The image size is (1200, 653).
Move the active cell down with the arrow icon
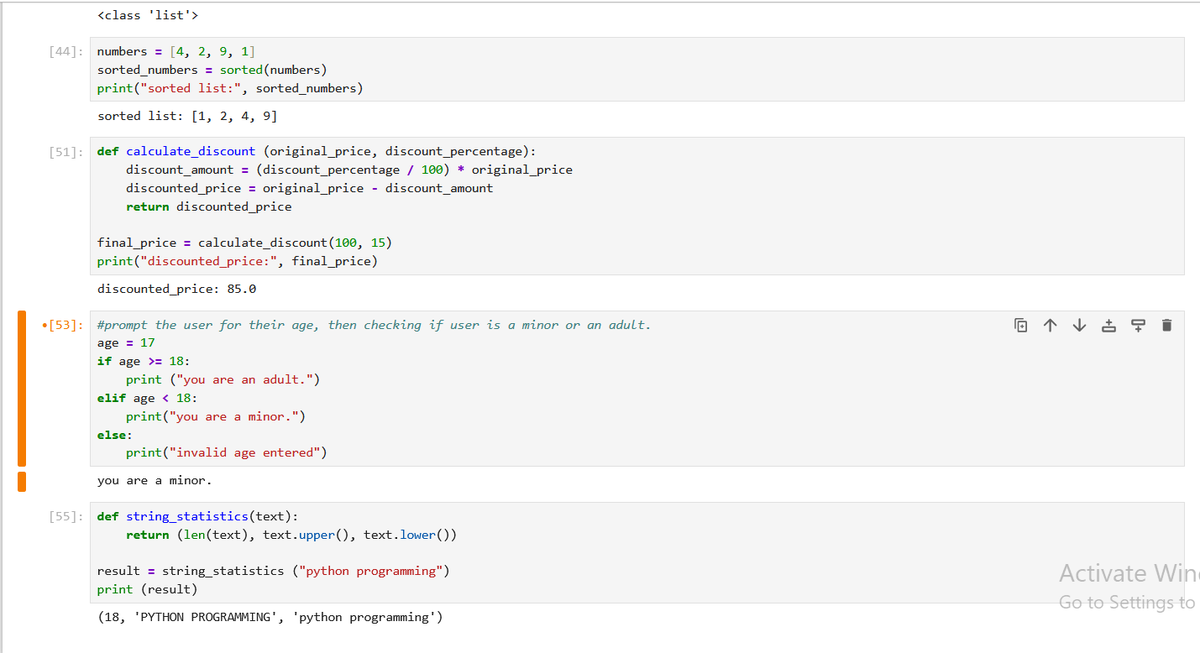(x=1079, y=325)
